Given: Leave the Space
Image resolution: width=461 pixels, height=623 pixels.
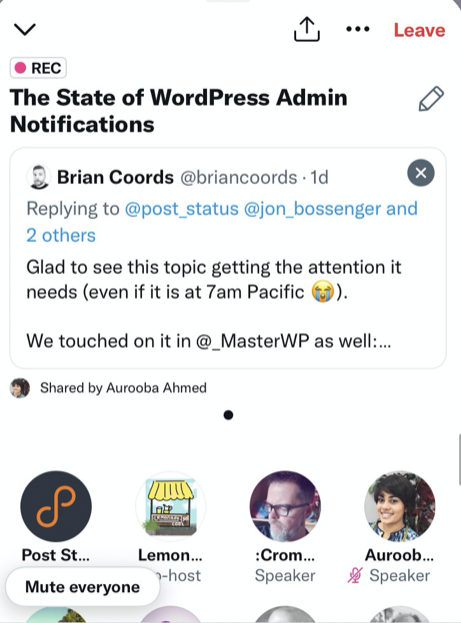Looking at the screenshot, I should click(419, 30).
